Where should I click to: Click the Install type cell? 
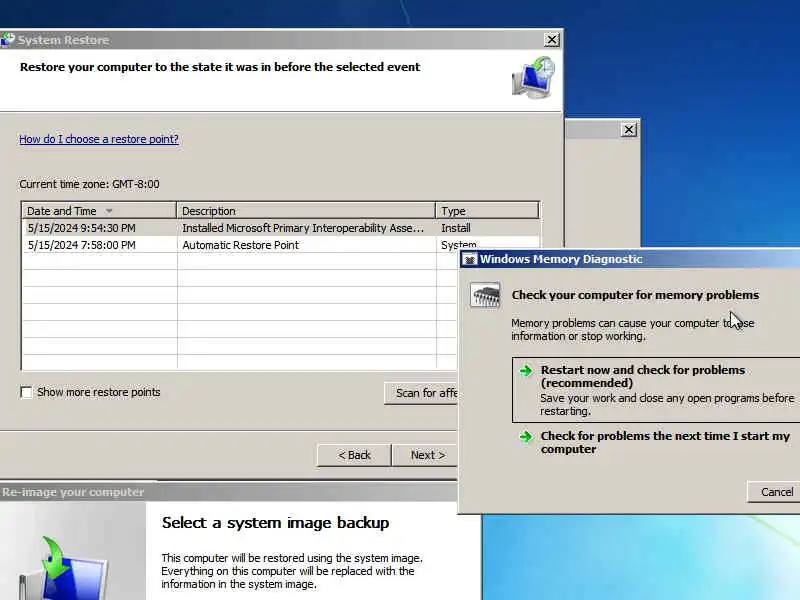pos(456,228)
